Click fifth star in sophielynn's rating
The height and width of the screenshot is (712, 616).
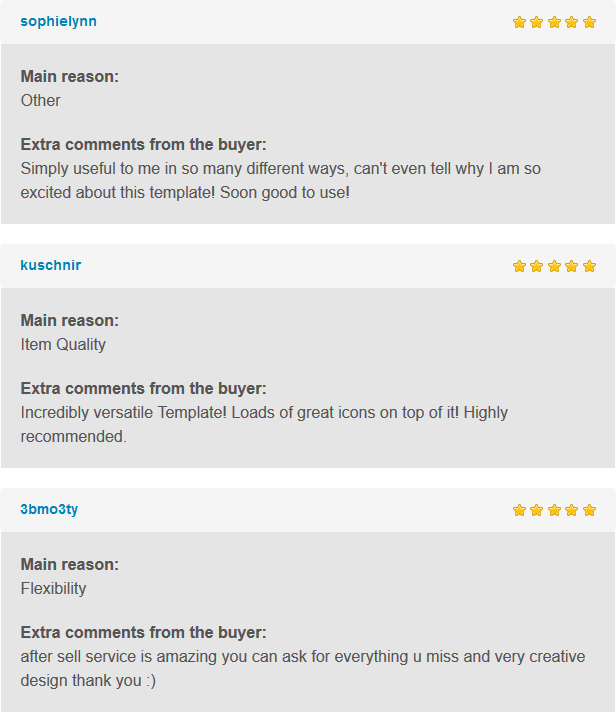(589, 22)
